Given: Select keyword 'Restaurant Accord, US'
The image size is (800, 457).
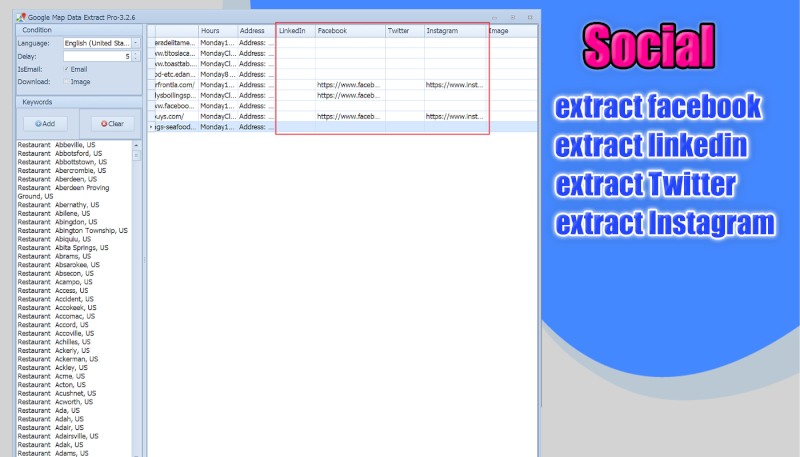Looking at the screenshot, I should click(x=53, y=325).
